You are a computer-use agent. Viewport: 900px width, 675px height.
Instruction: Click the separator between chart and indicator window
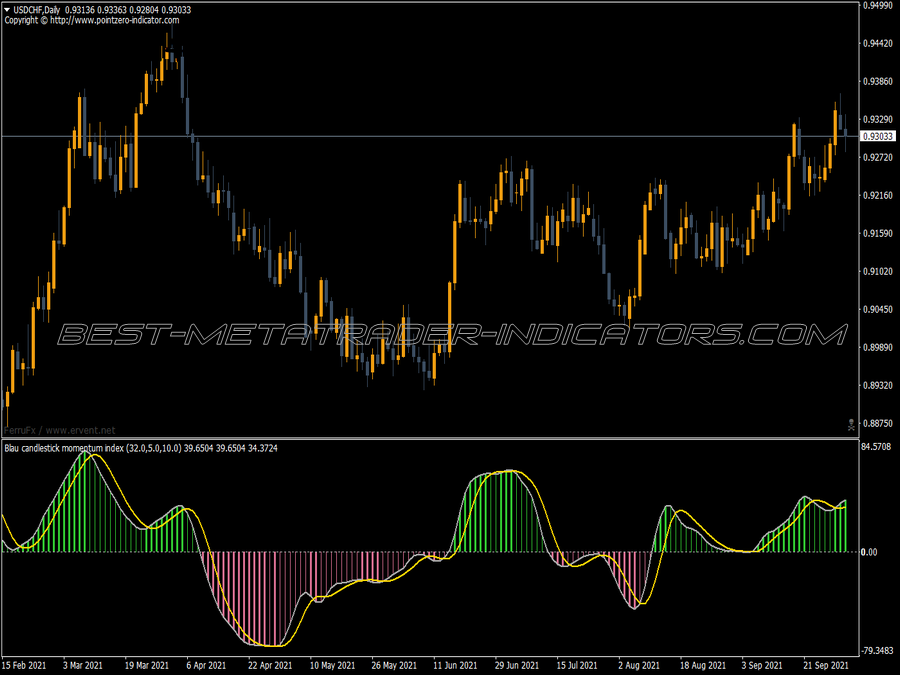[x=429, y=439]
